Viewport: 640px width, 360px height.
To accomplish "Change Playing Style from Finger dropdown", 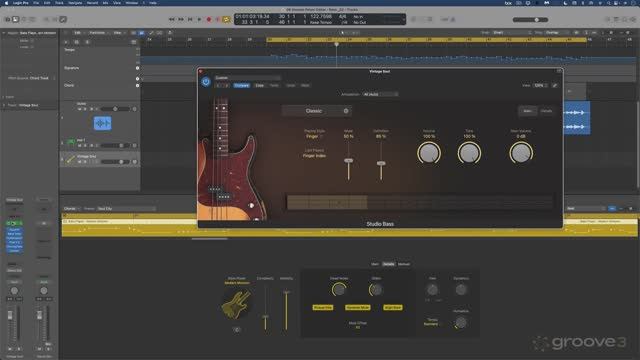I will (x=314, y=136).
